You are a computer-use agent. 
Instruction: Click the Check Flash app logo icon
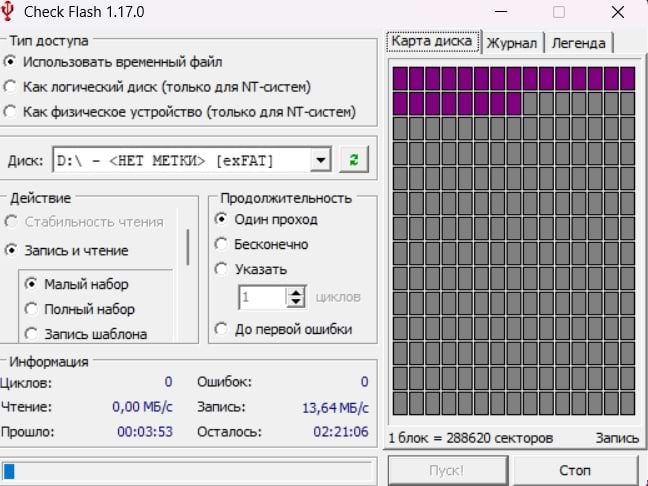coord(12,13)
